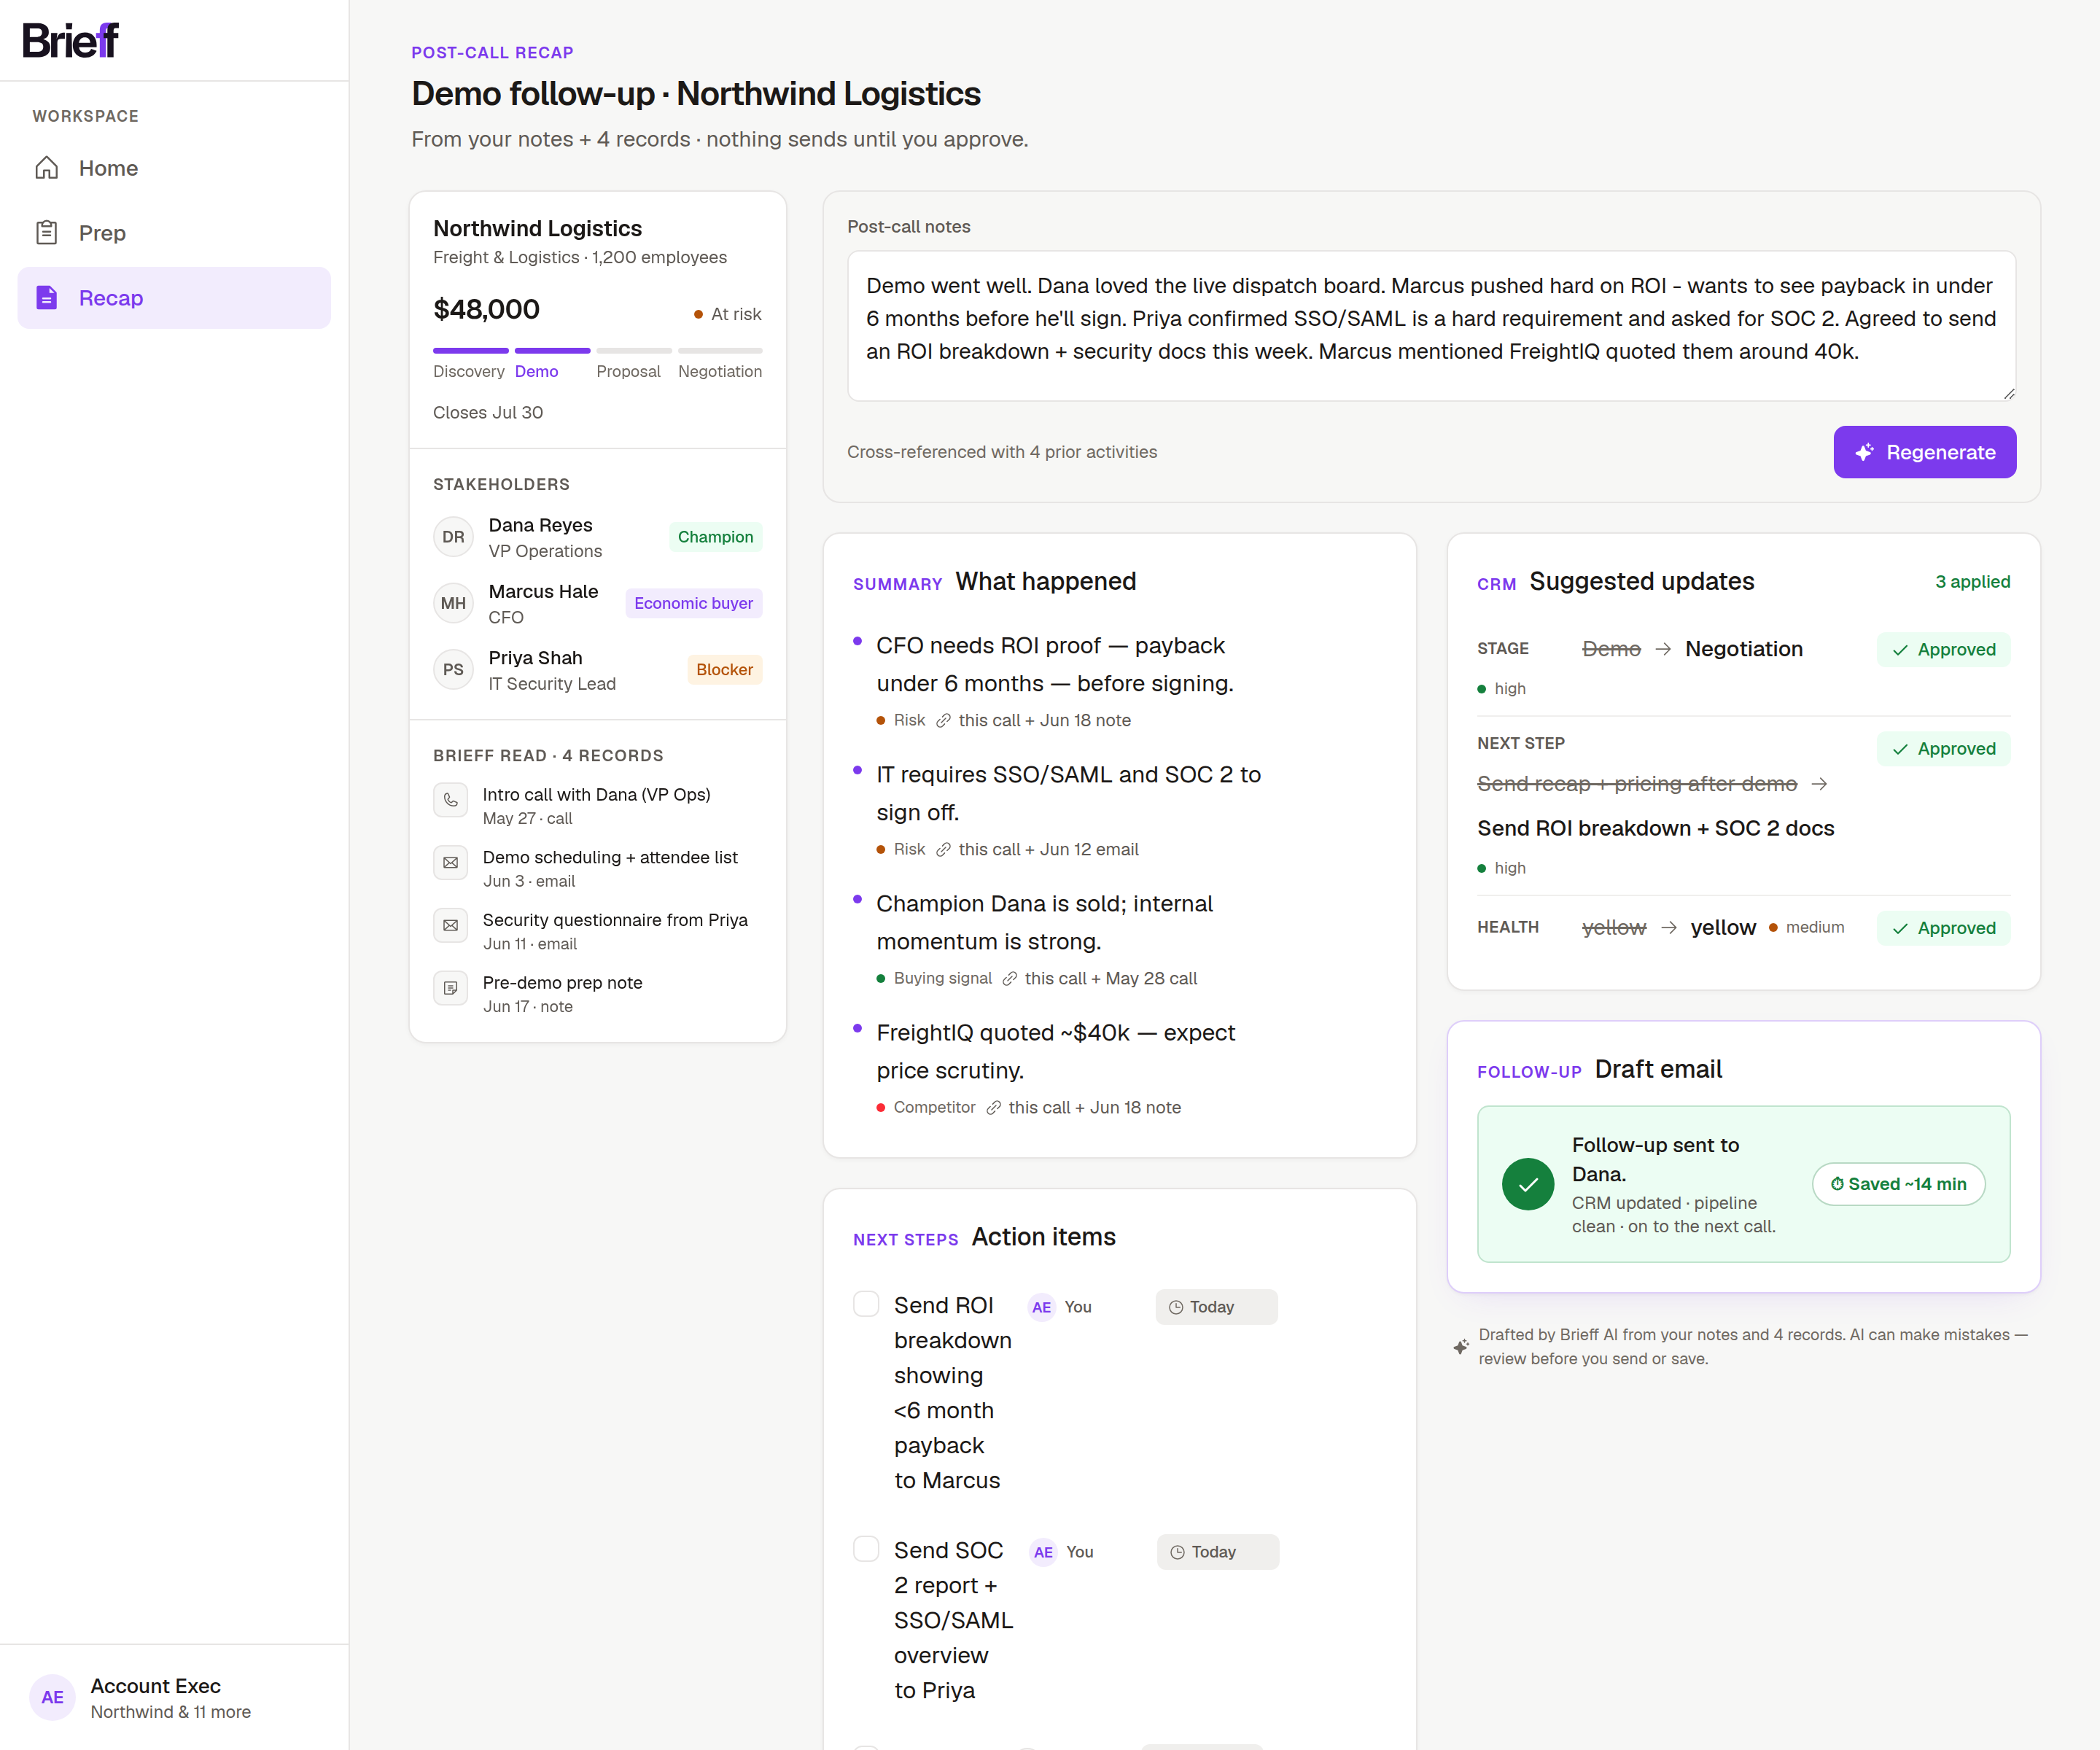Click the AE assignee avatar on the ROI breakdown item
Screen dimensions: 2100x1750
pos(1041,1308)
